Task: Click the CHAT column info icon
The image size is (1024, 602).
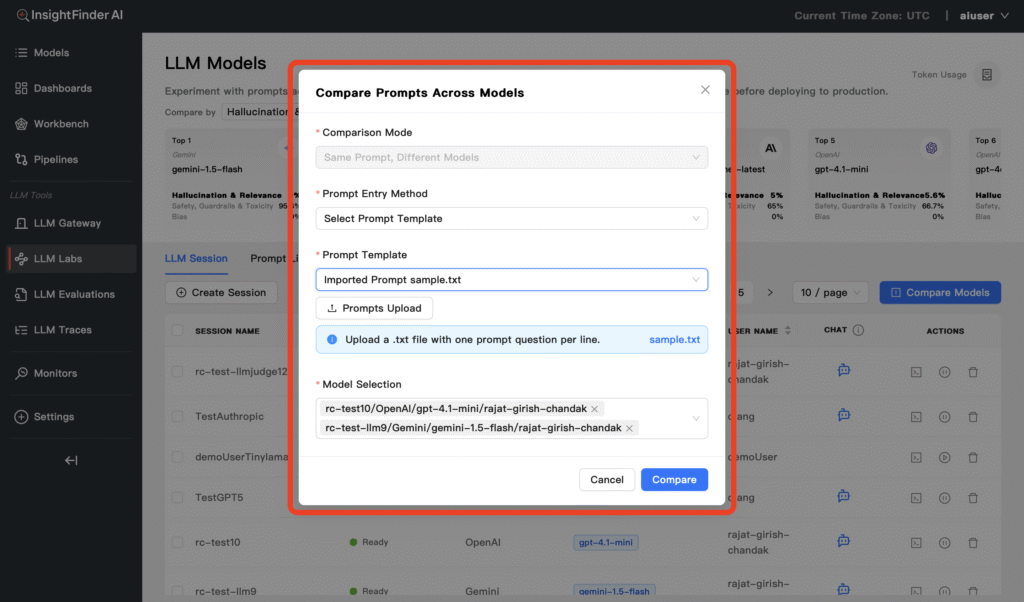Action: (858, 330)
